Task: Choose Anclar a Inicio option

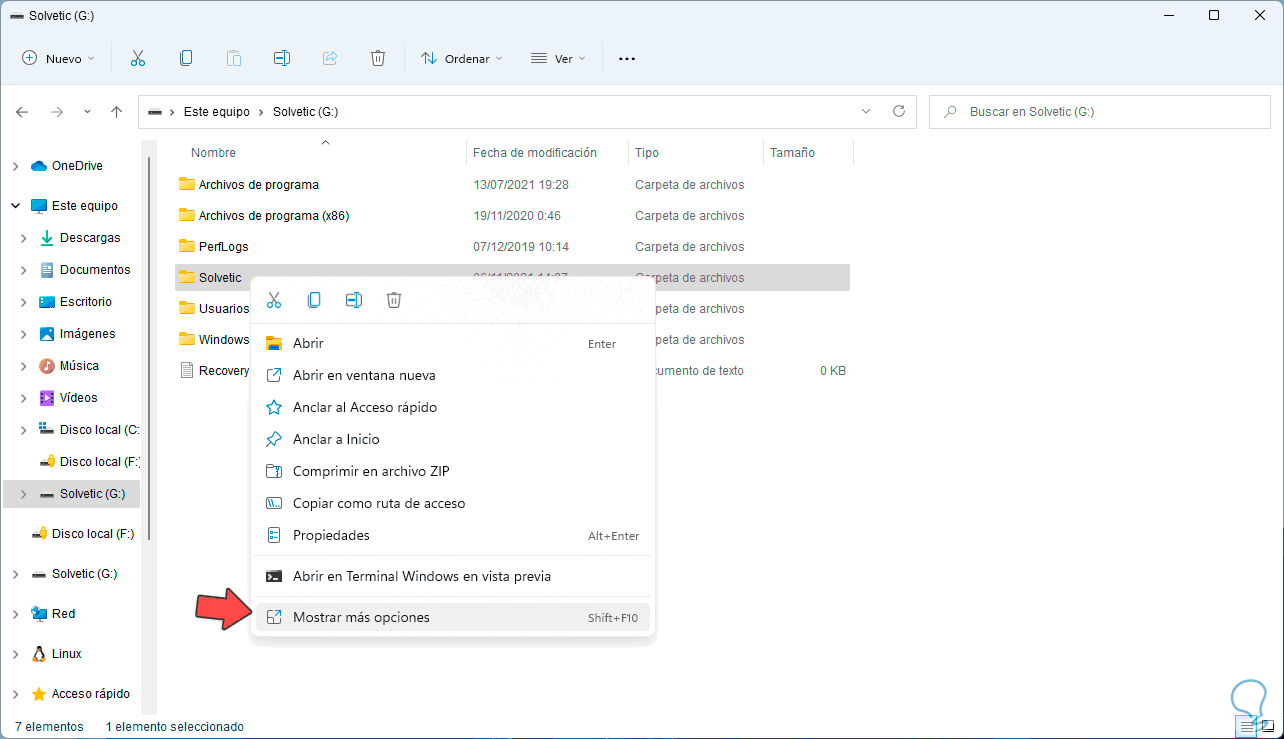Action: point(453,439)
